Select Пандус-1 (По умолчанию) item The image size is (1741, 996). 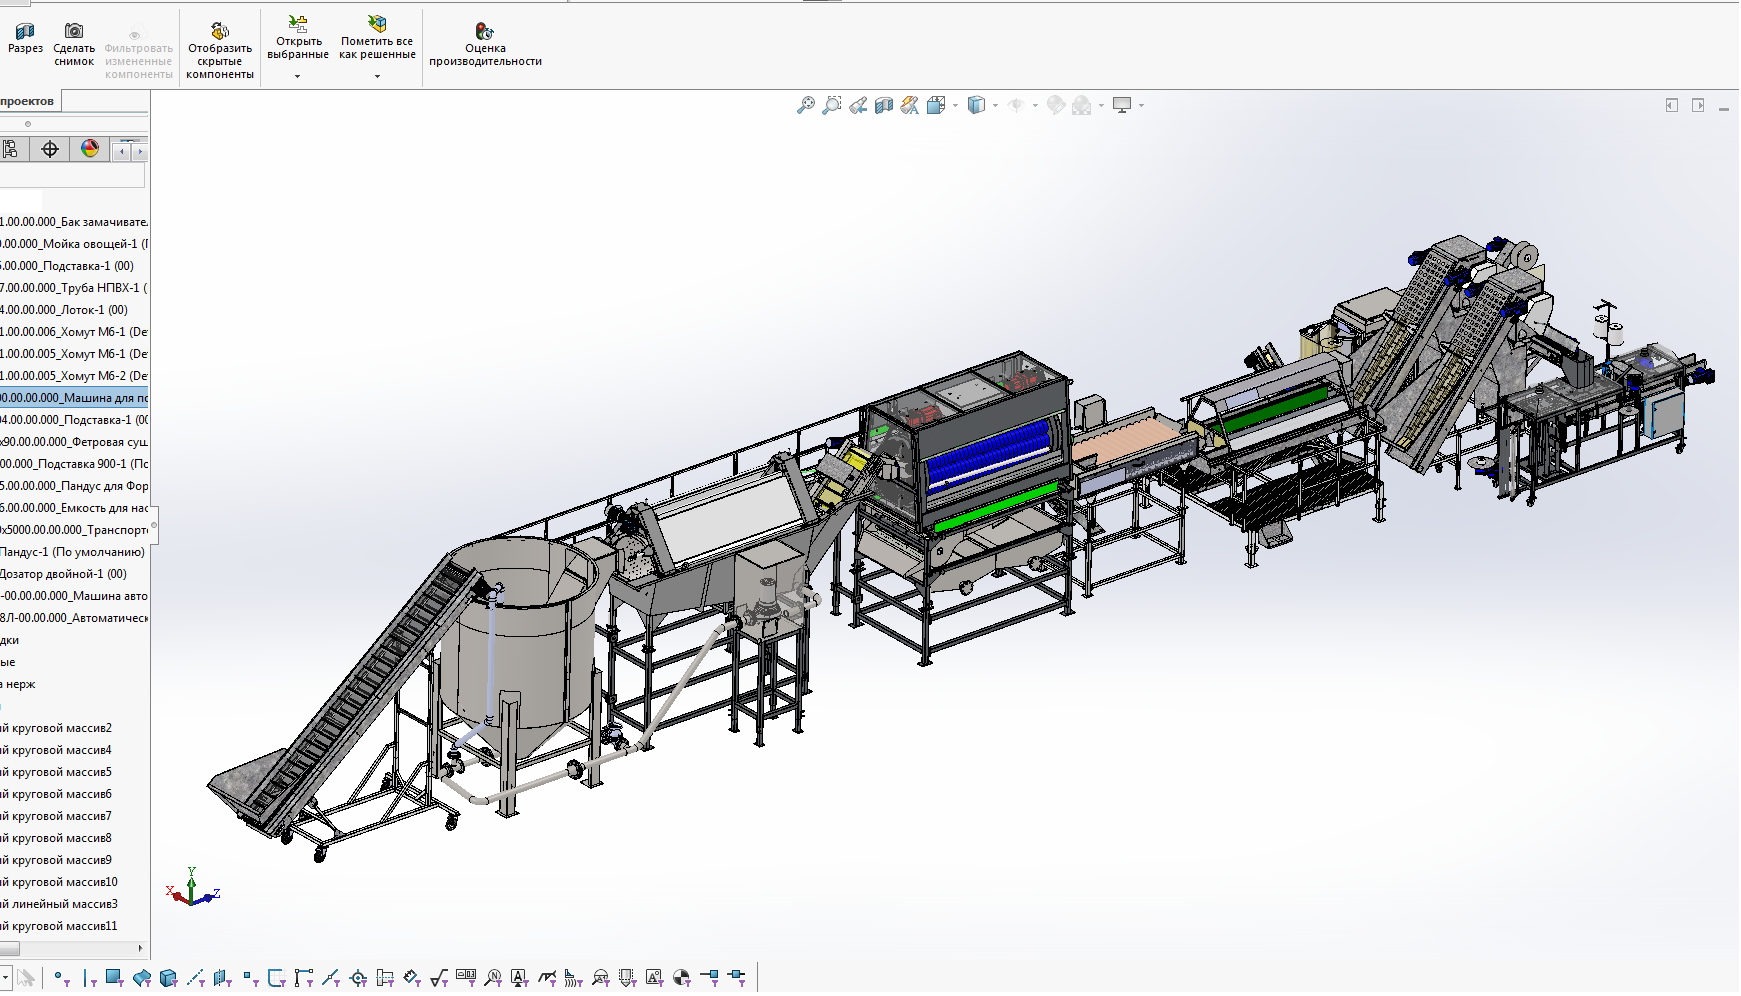(x=74, y=552)
